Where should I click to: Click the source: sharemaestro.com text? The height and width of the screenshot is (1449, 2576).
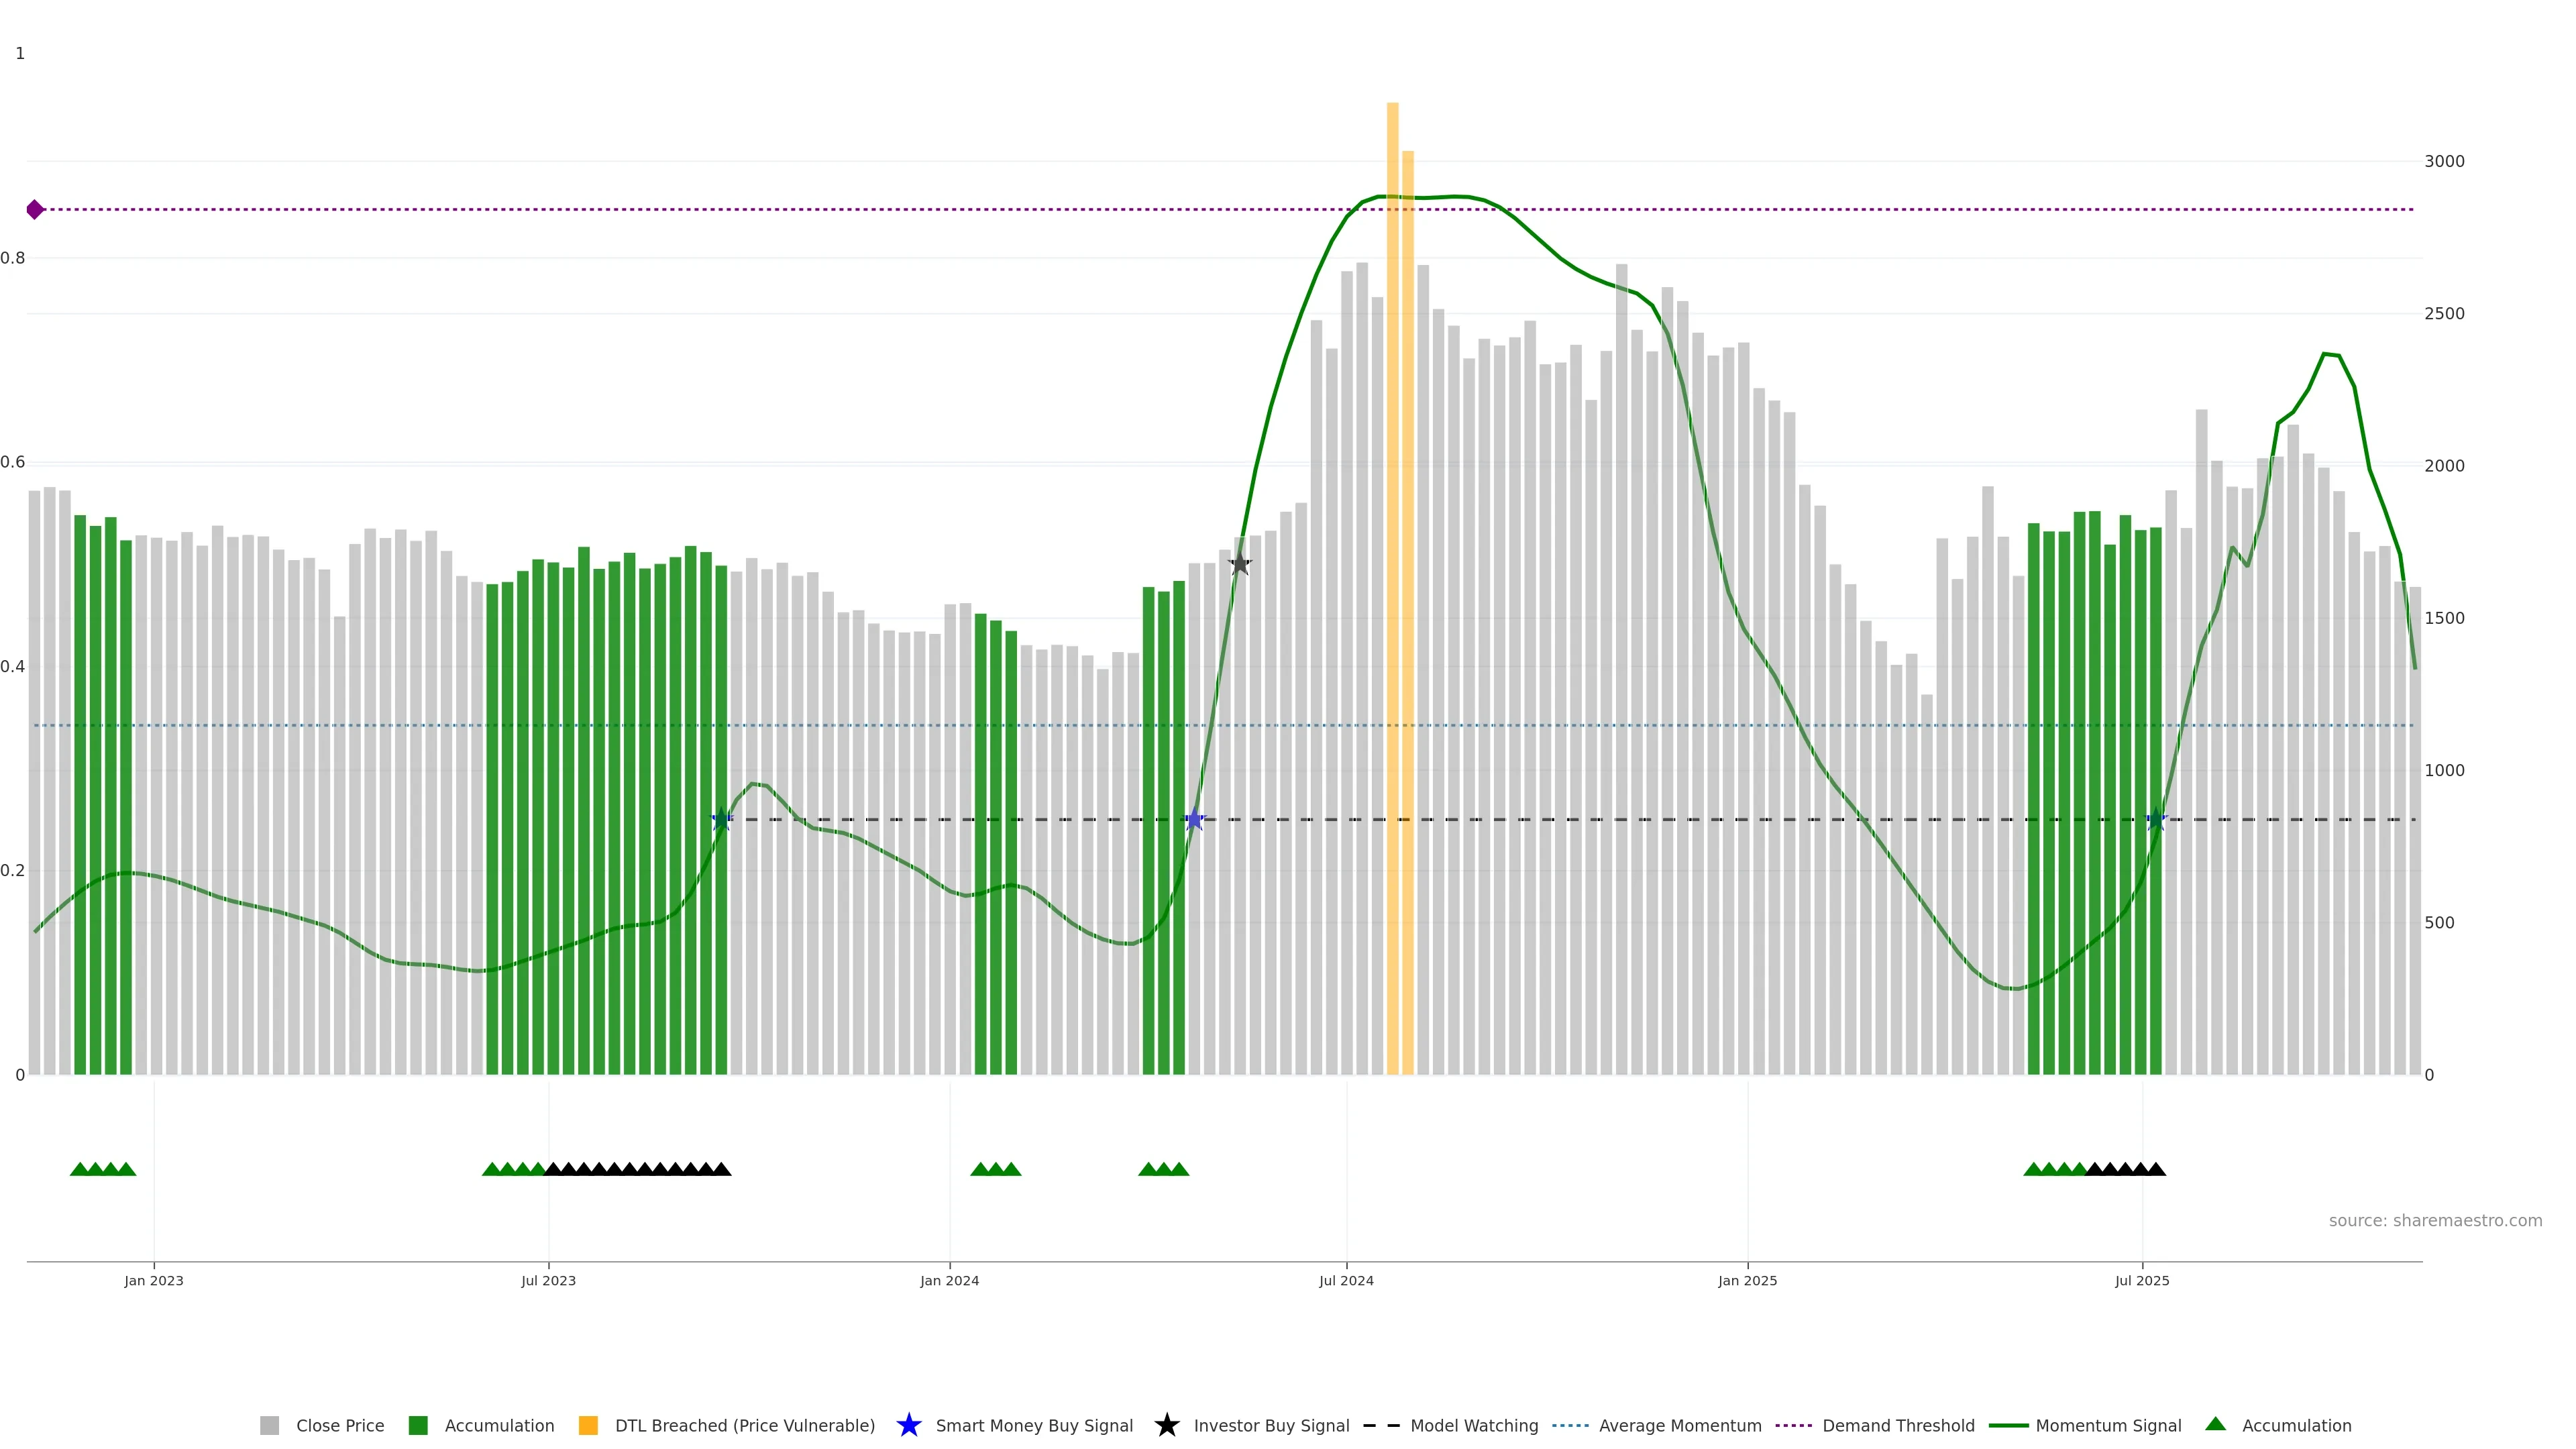point(2435,1220)
